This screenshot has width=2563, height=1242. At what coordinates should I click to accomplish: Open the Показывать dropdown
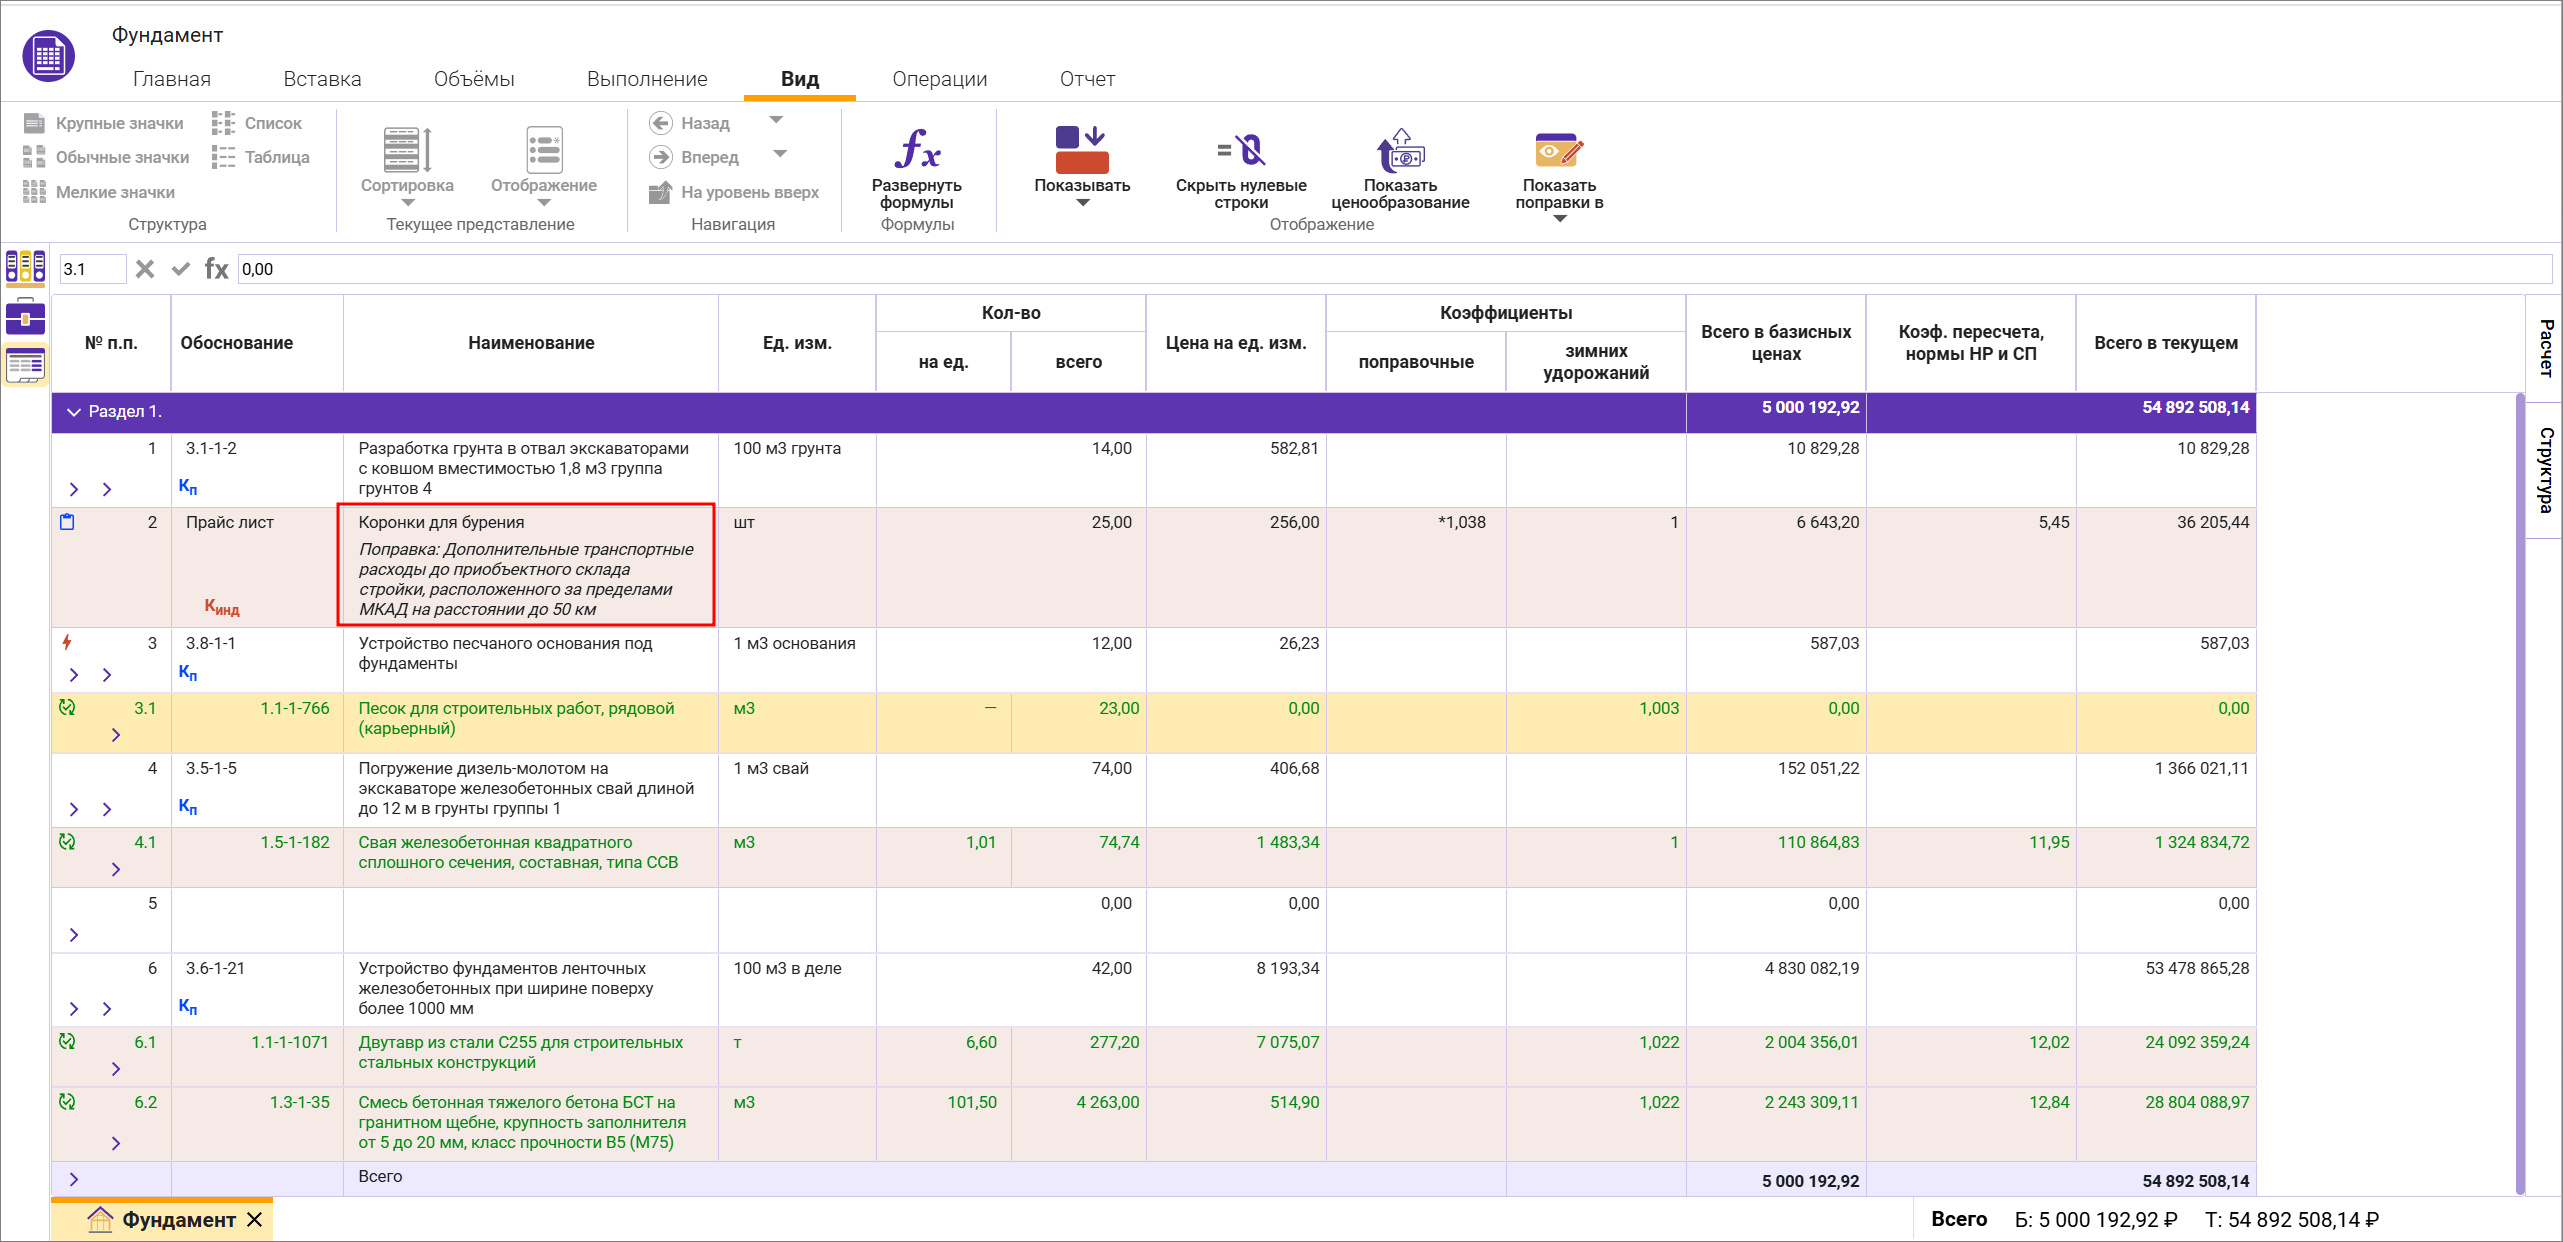(1081, 200)
